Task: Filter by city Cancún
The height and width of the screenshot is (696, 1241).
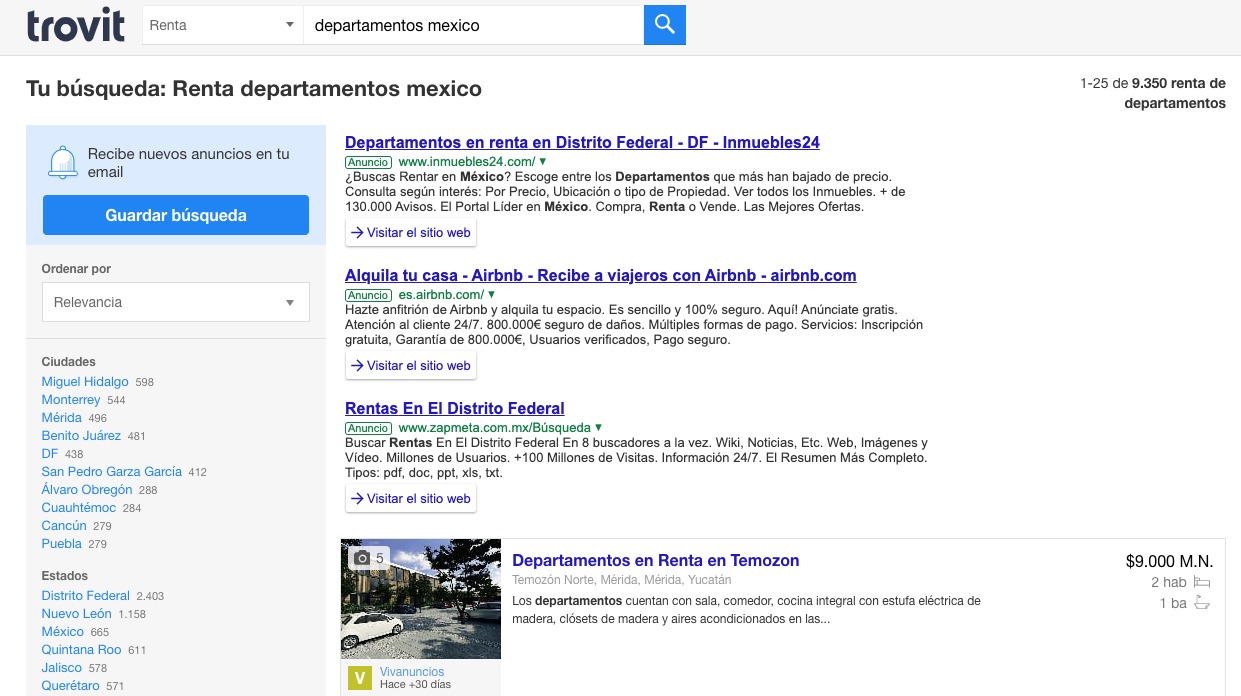Action: (64, 526)
